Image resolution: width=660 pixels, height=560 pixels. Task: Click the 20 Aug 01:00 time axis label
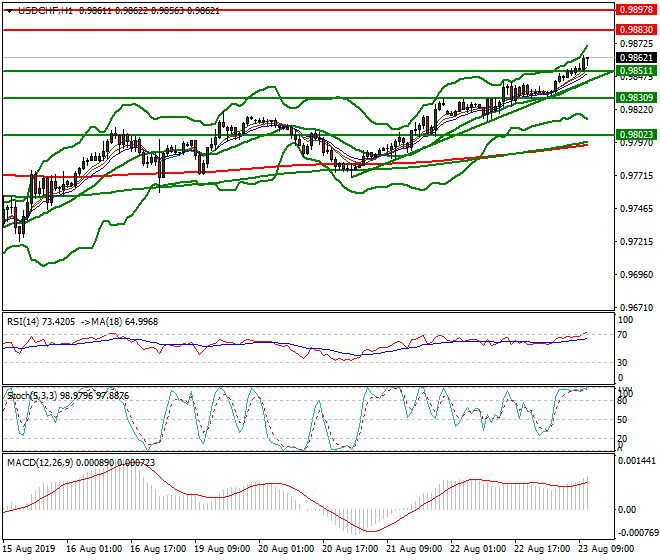coord(286,549)
